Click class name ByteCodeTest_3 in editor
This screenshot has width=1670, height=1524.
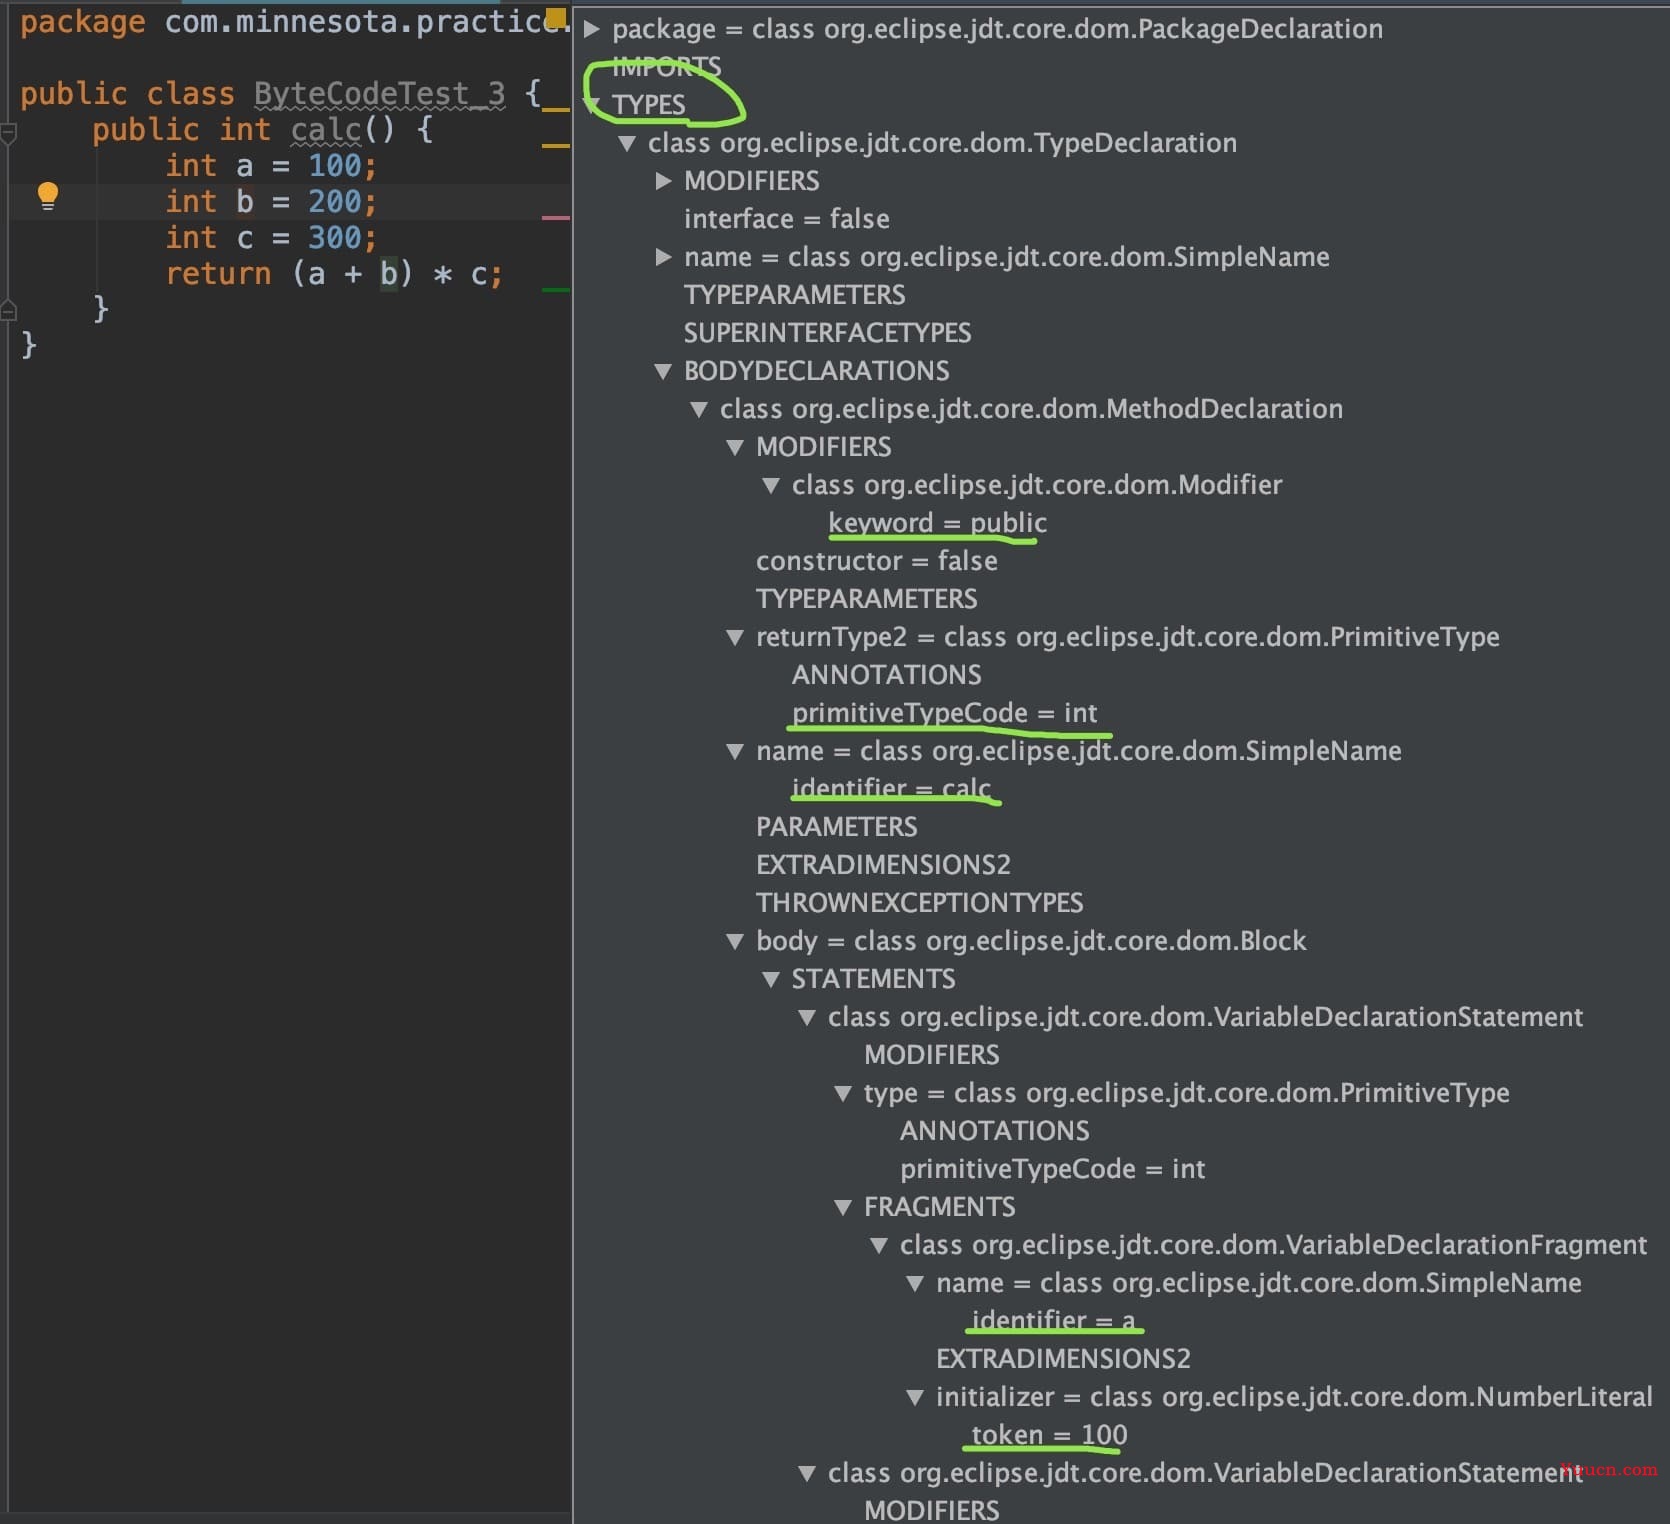379,94
